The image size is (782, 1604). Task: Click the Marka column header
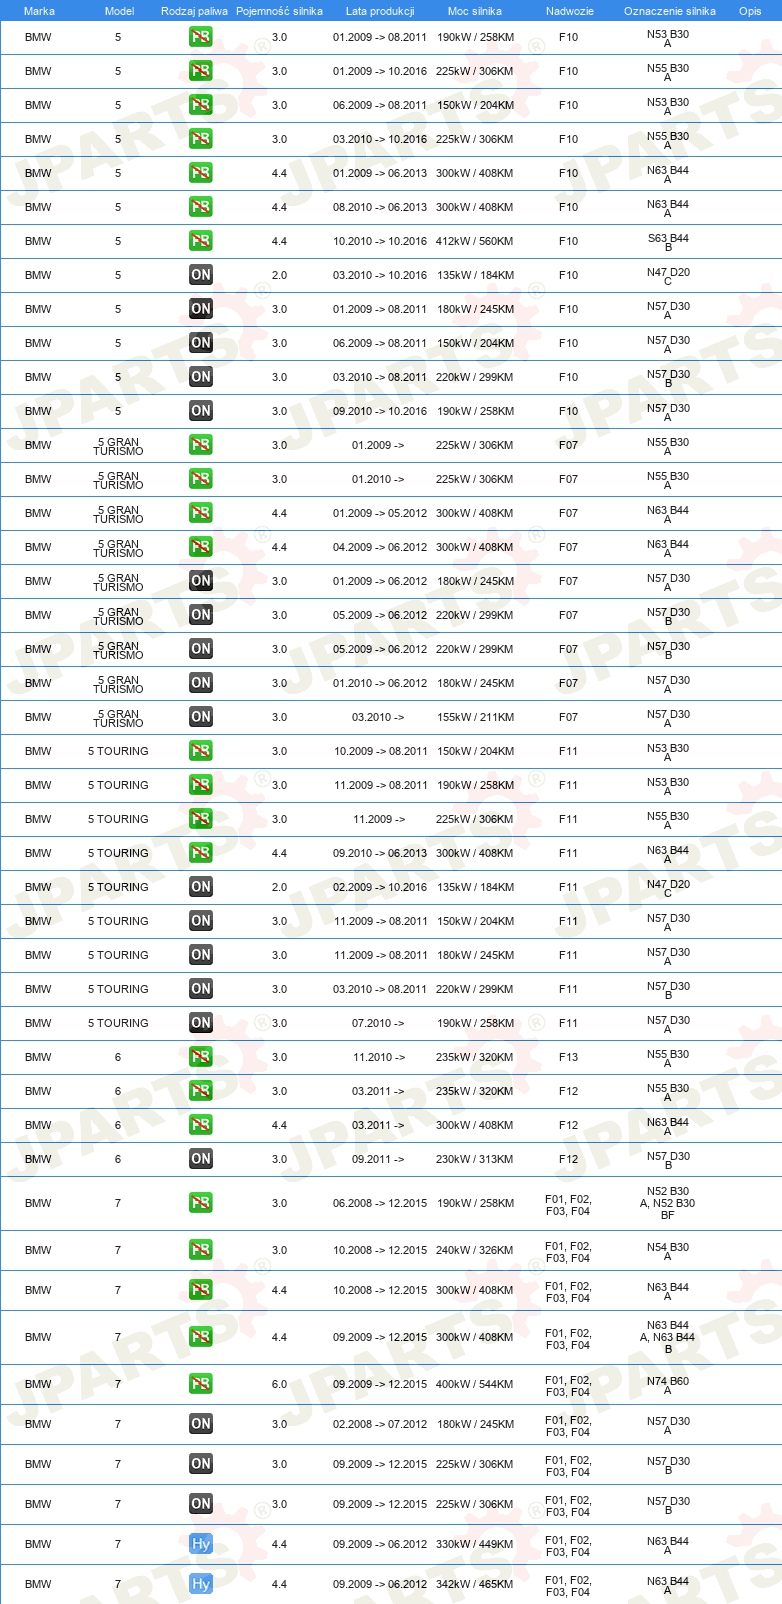(x=39, y=11)
